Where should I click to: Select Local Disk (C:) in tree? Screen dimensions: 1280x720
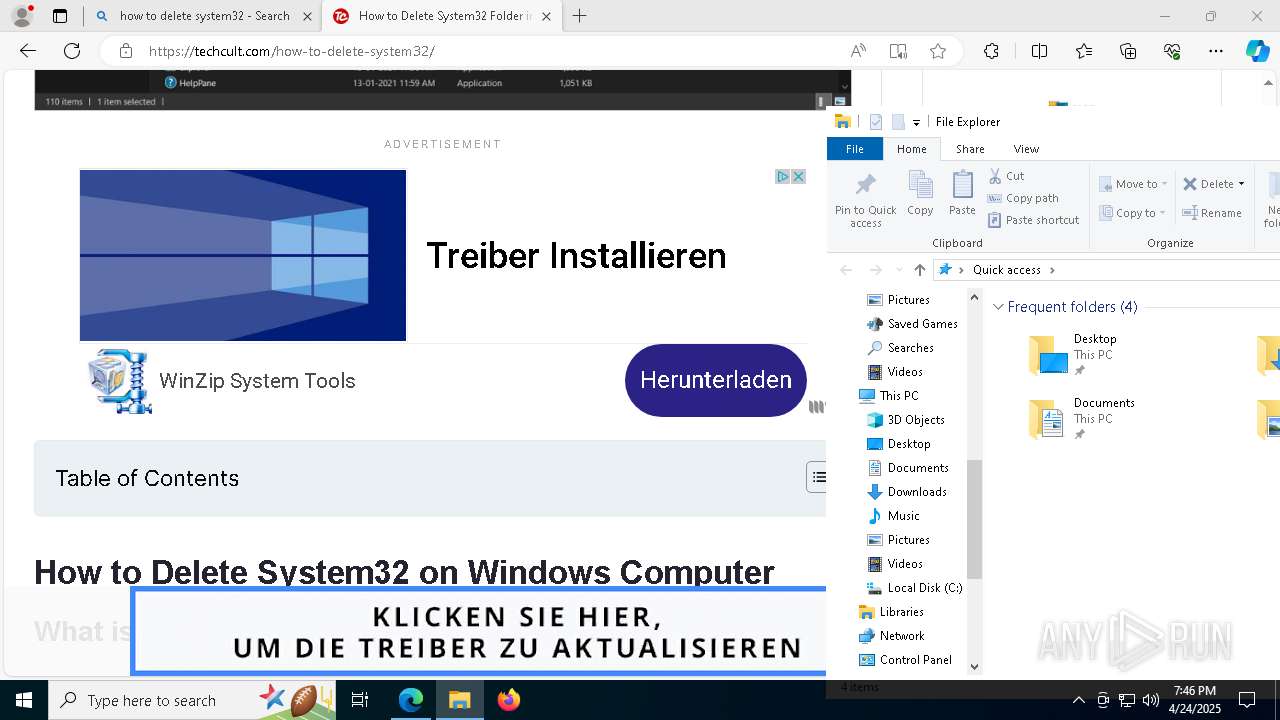click(x=924, y=588)
